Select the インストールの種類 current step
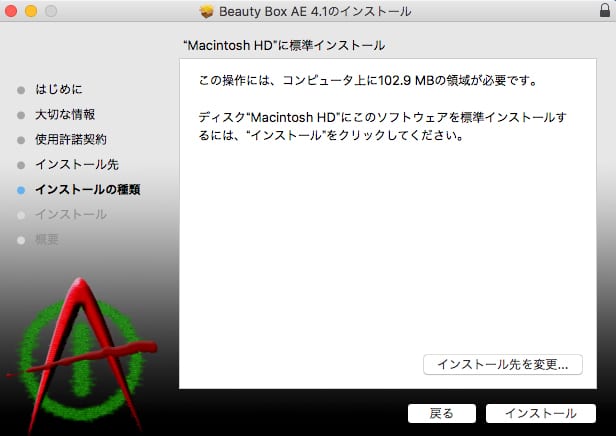616x436 pixels. (x=88, y=190)
